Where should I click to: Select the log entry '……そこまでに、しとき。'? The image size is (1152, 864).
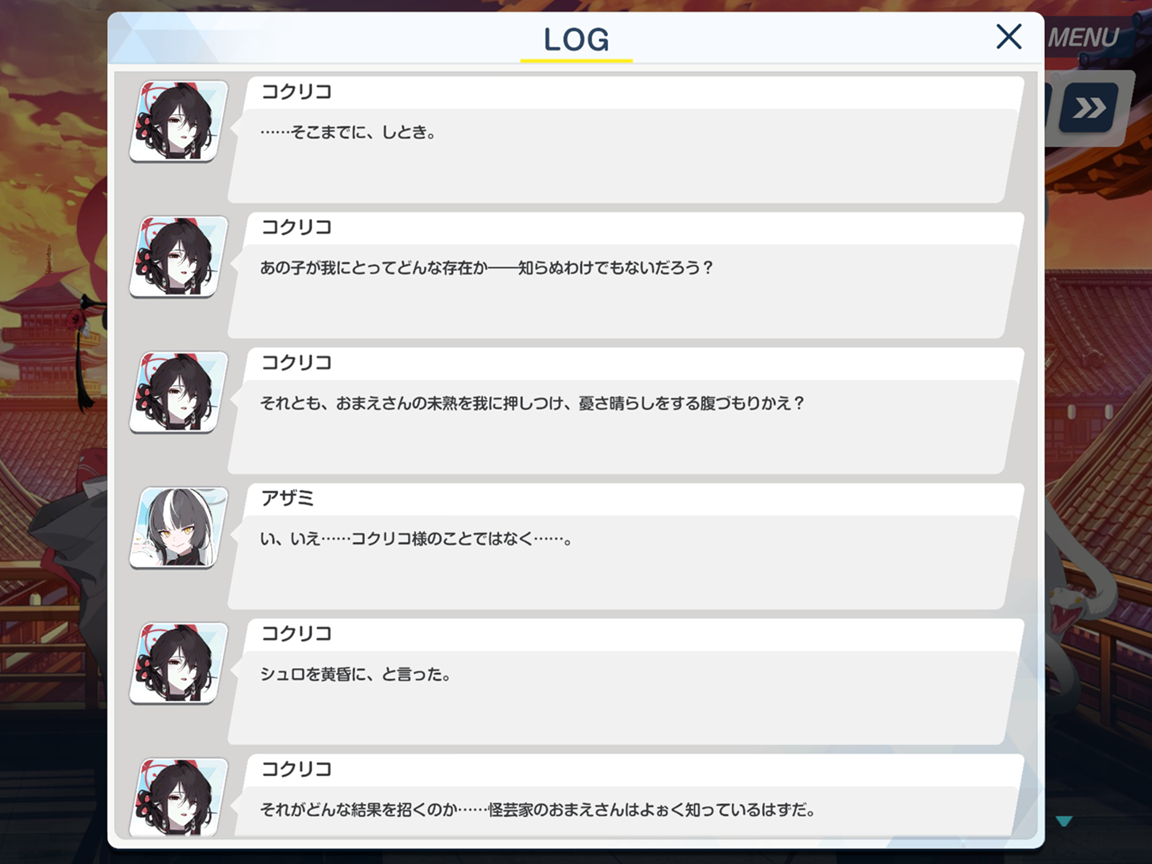(626, 140)
